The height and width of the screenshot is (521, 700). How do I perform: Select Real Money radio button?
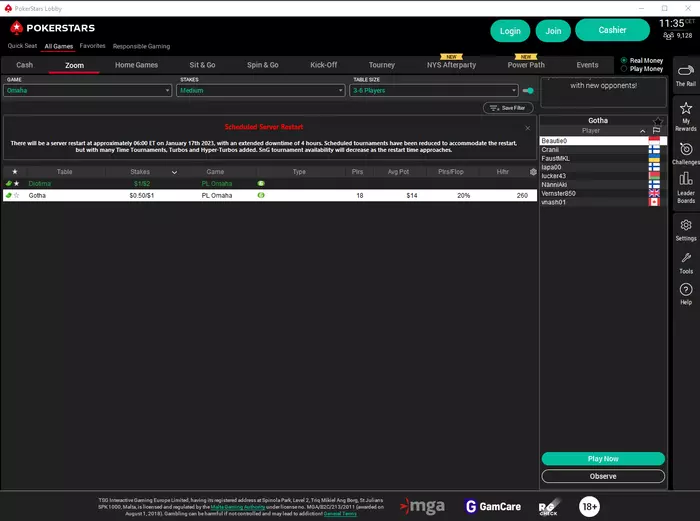(x=624, y=60)
